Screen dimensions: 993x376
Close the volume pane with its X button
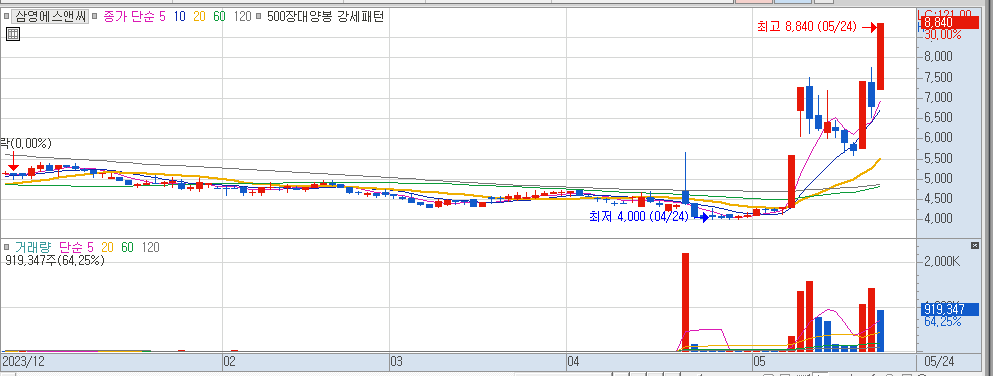point(975,246)
